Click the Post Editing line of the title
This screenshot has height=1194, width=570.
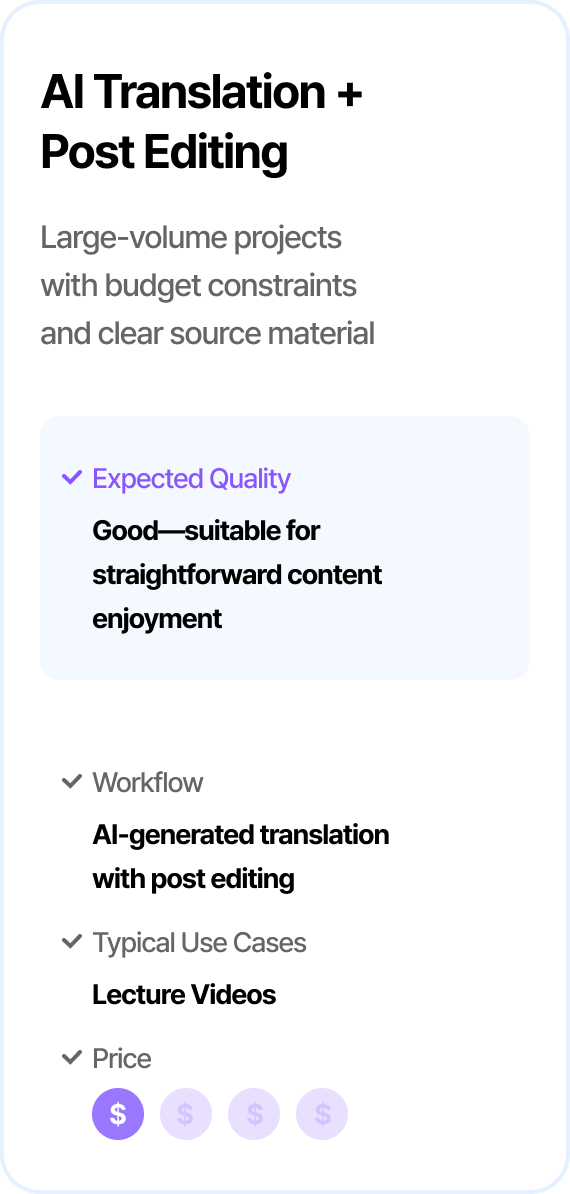[164, 153]
